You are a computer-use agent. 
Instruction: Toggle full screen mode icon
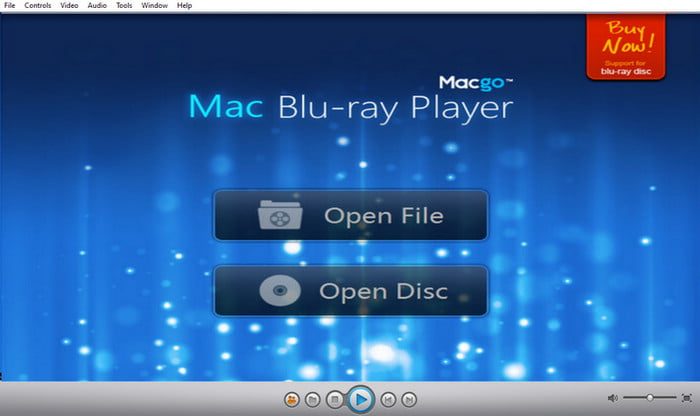coord(687,398)
